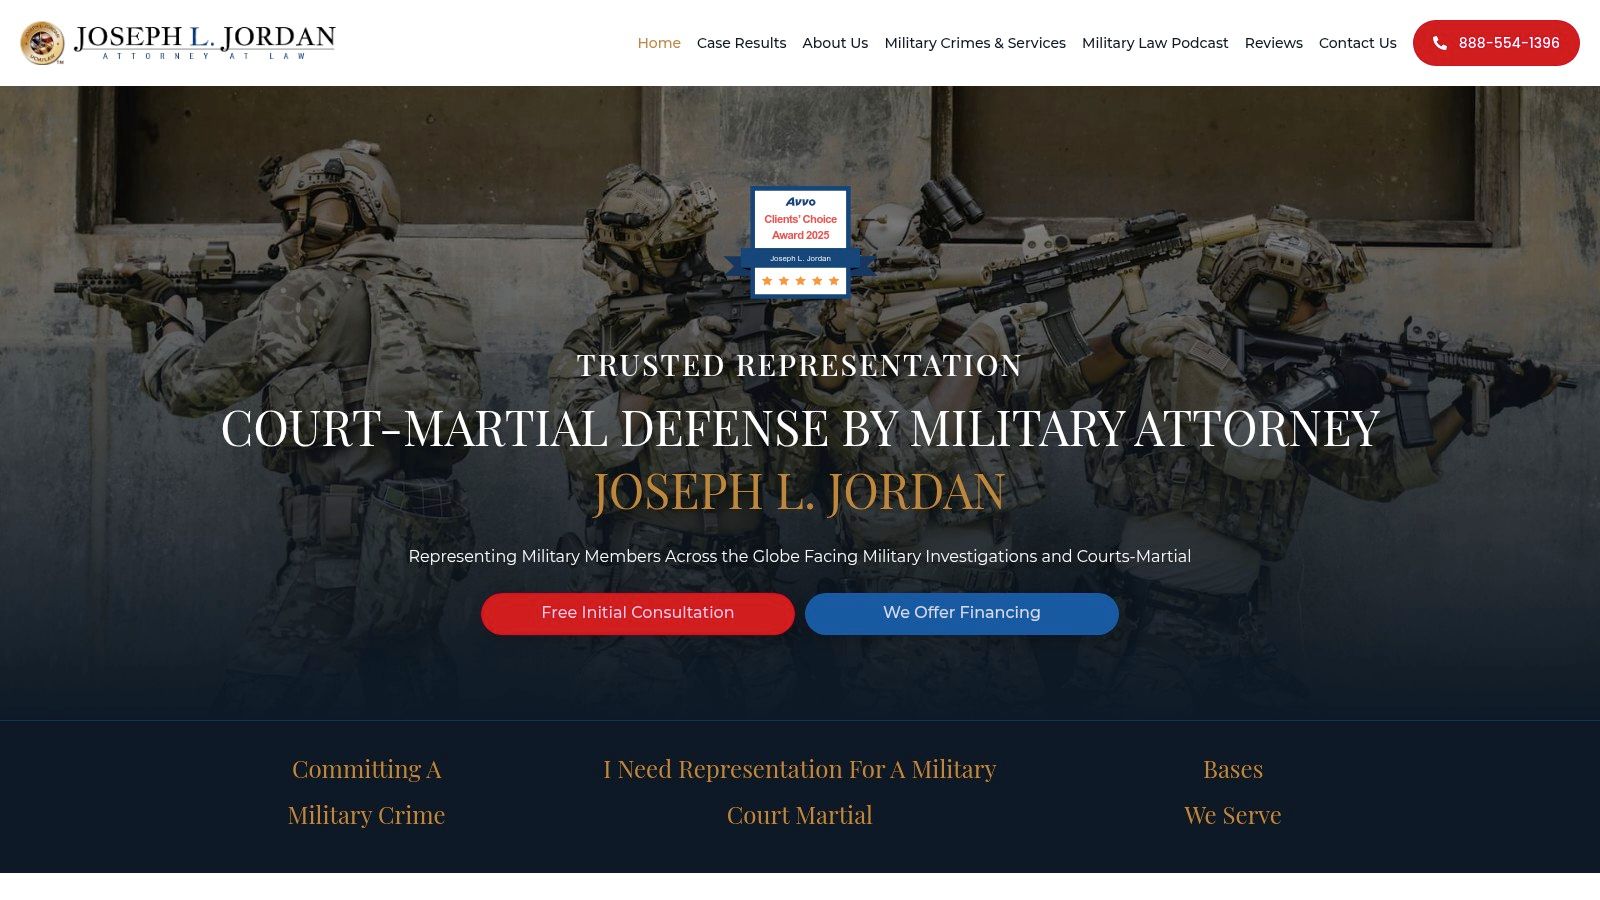Viewport: 1600px width, 900px height.
Task: Open the Case Results page
Action: click(741, 43)
